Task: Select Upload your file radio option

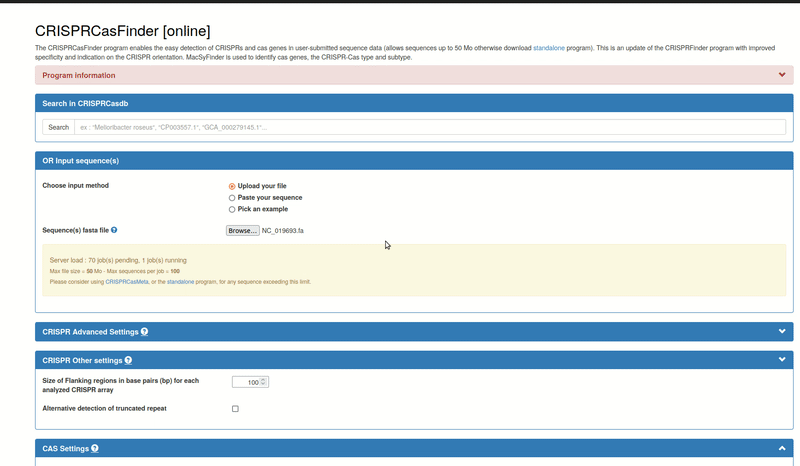Action: tap(232, 186)
